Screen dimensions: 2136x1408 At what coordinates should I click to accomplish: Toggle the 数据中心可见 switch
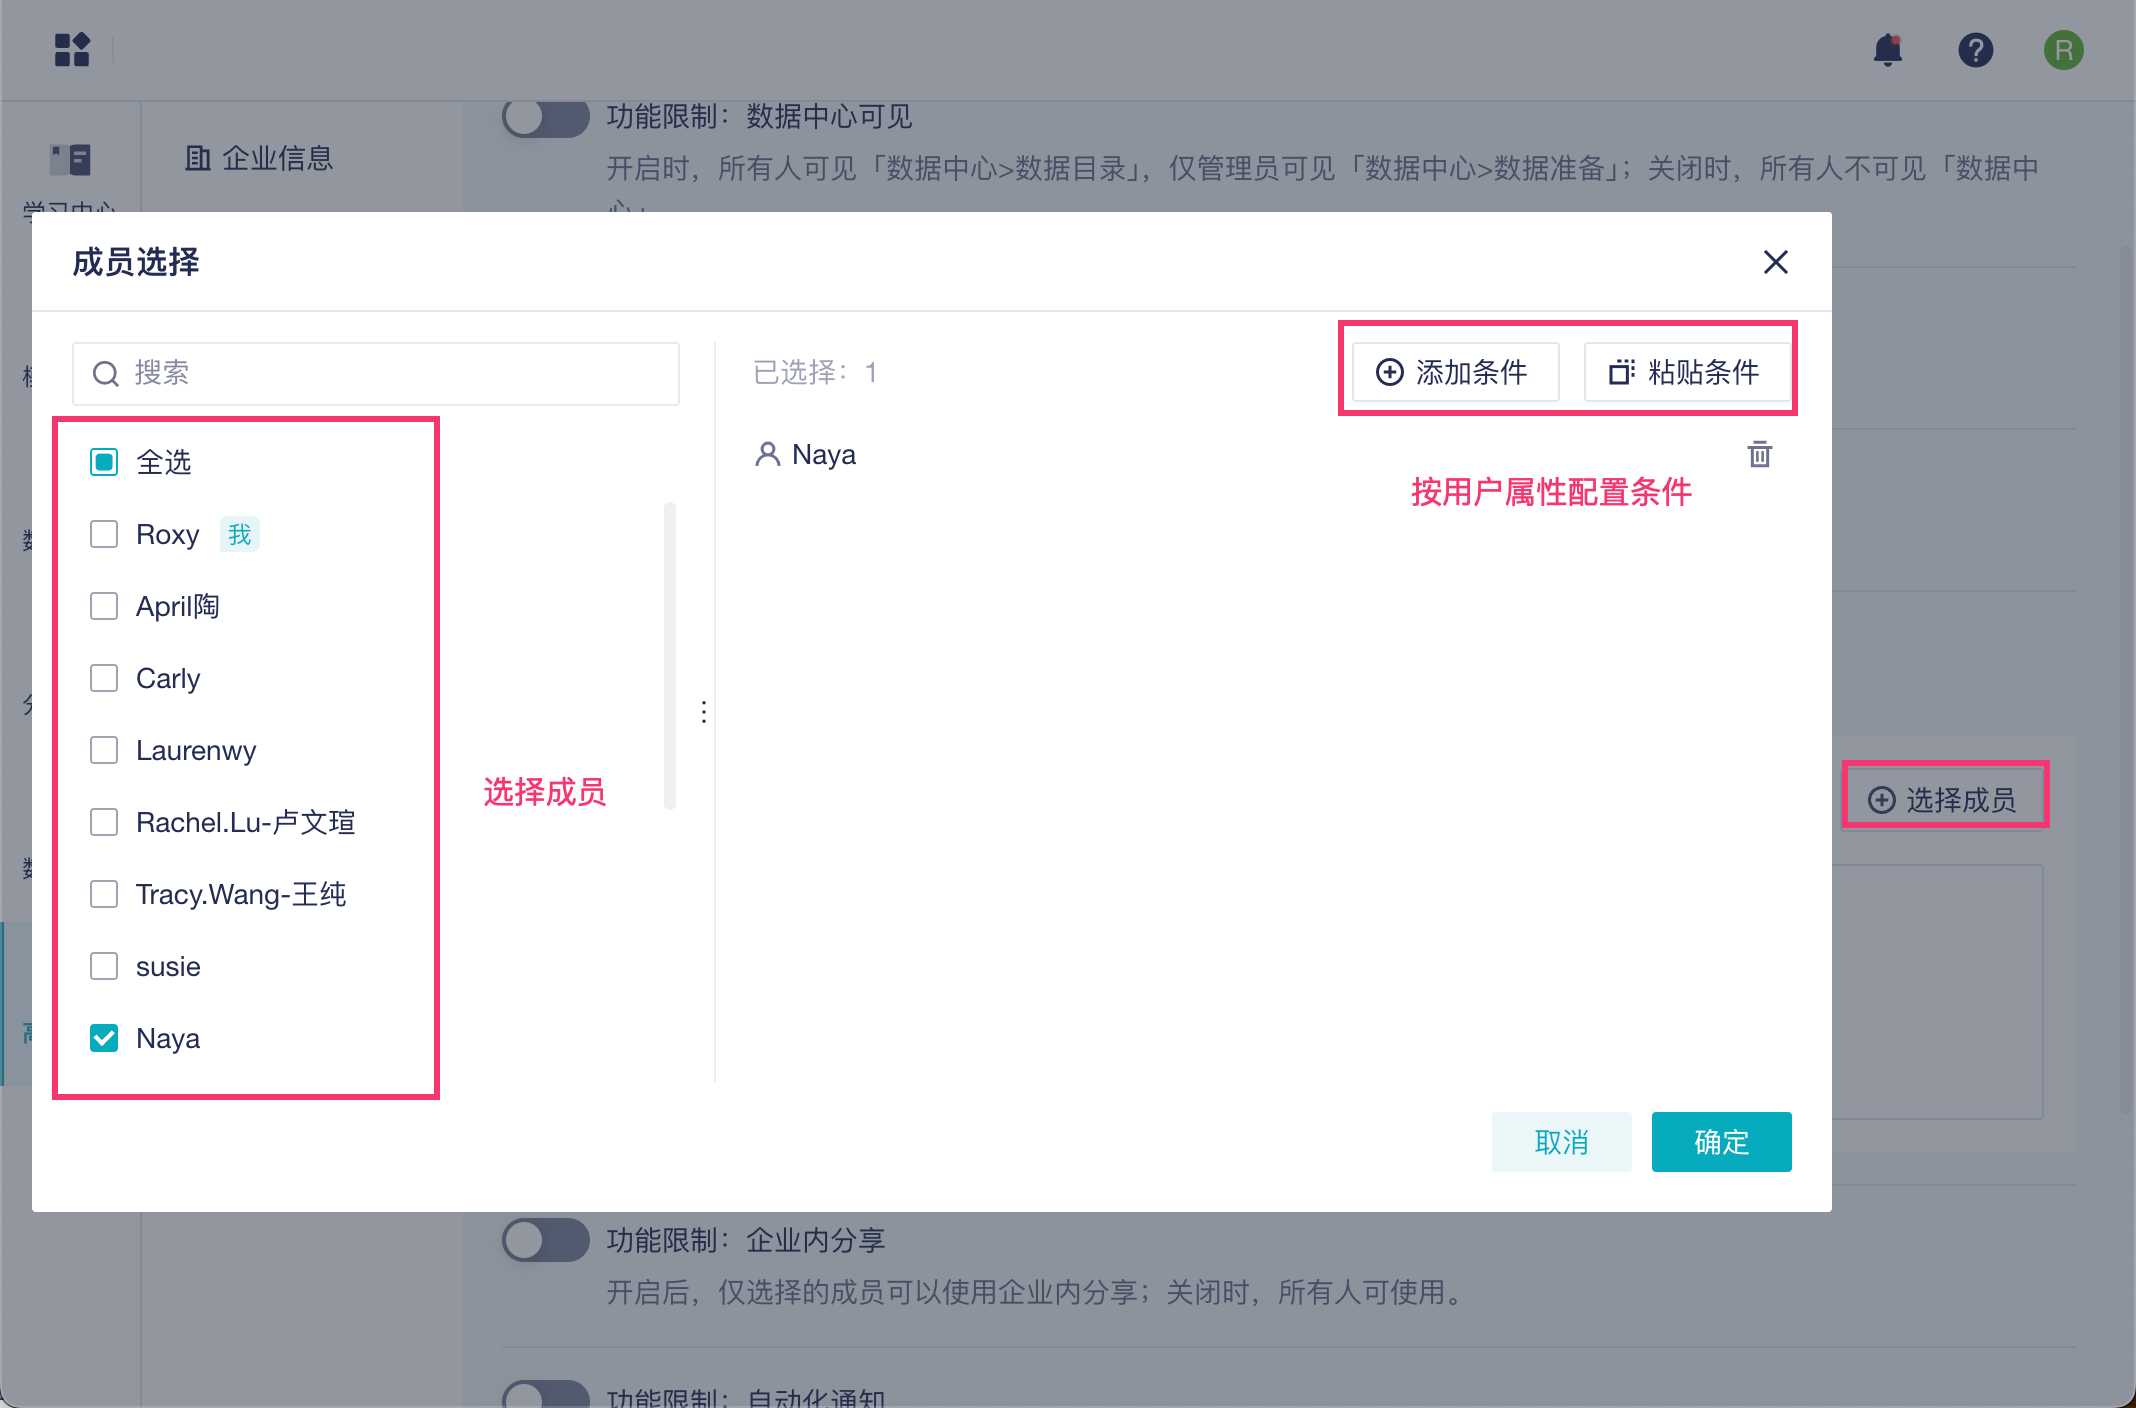pos(546,118)
